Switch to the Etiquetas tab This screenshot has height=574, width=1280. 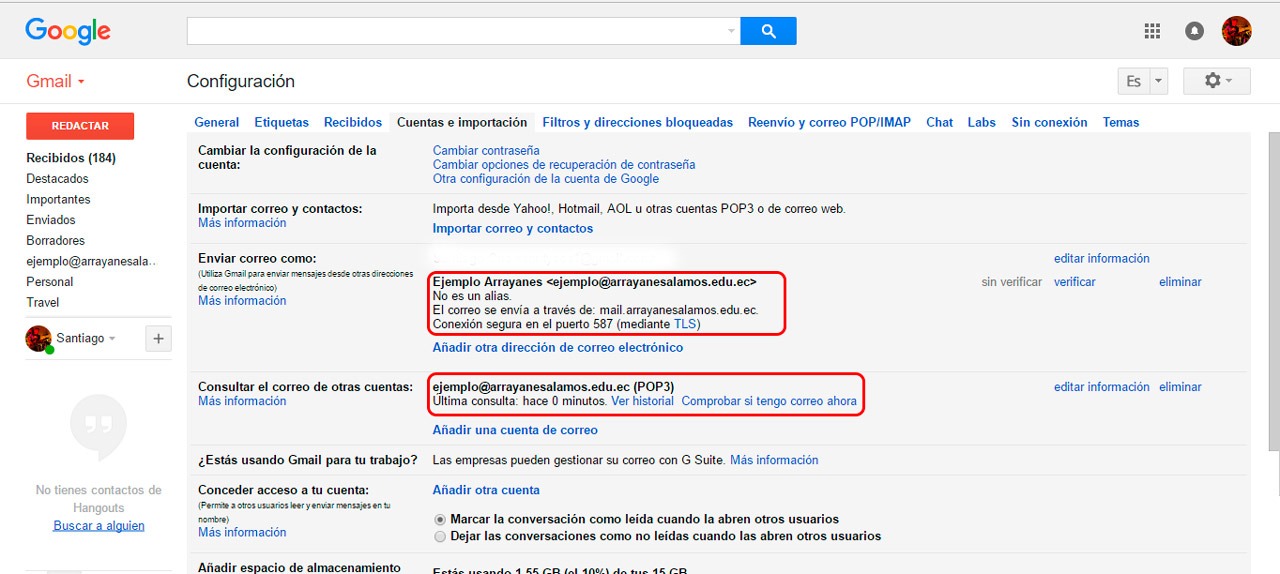pyautogui.click(x=281, y=122)
